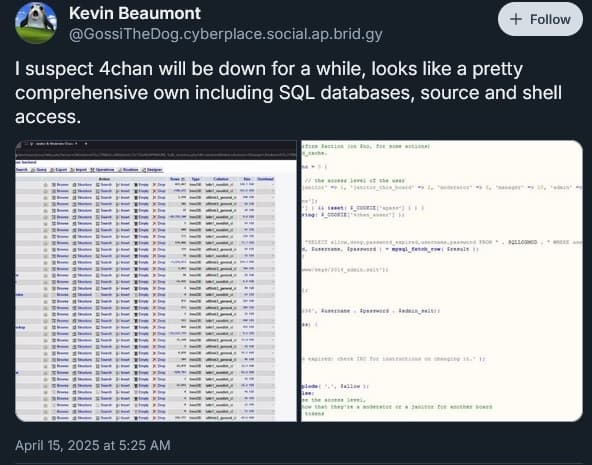The width and height of the screenshot is (592, 465).
Task: Toggle the favorite star in second table row
Action: [x=46, y=191]
